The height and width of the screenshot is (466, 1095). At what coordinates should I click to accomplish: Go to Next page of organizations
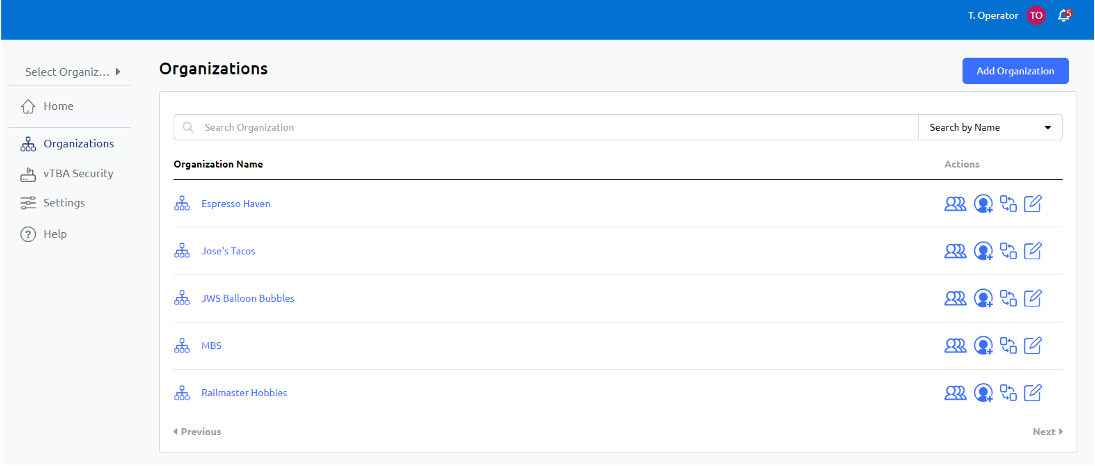1048,432
